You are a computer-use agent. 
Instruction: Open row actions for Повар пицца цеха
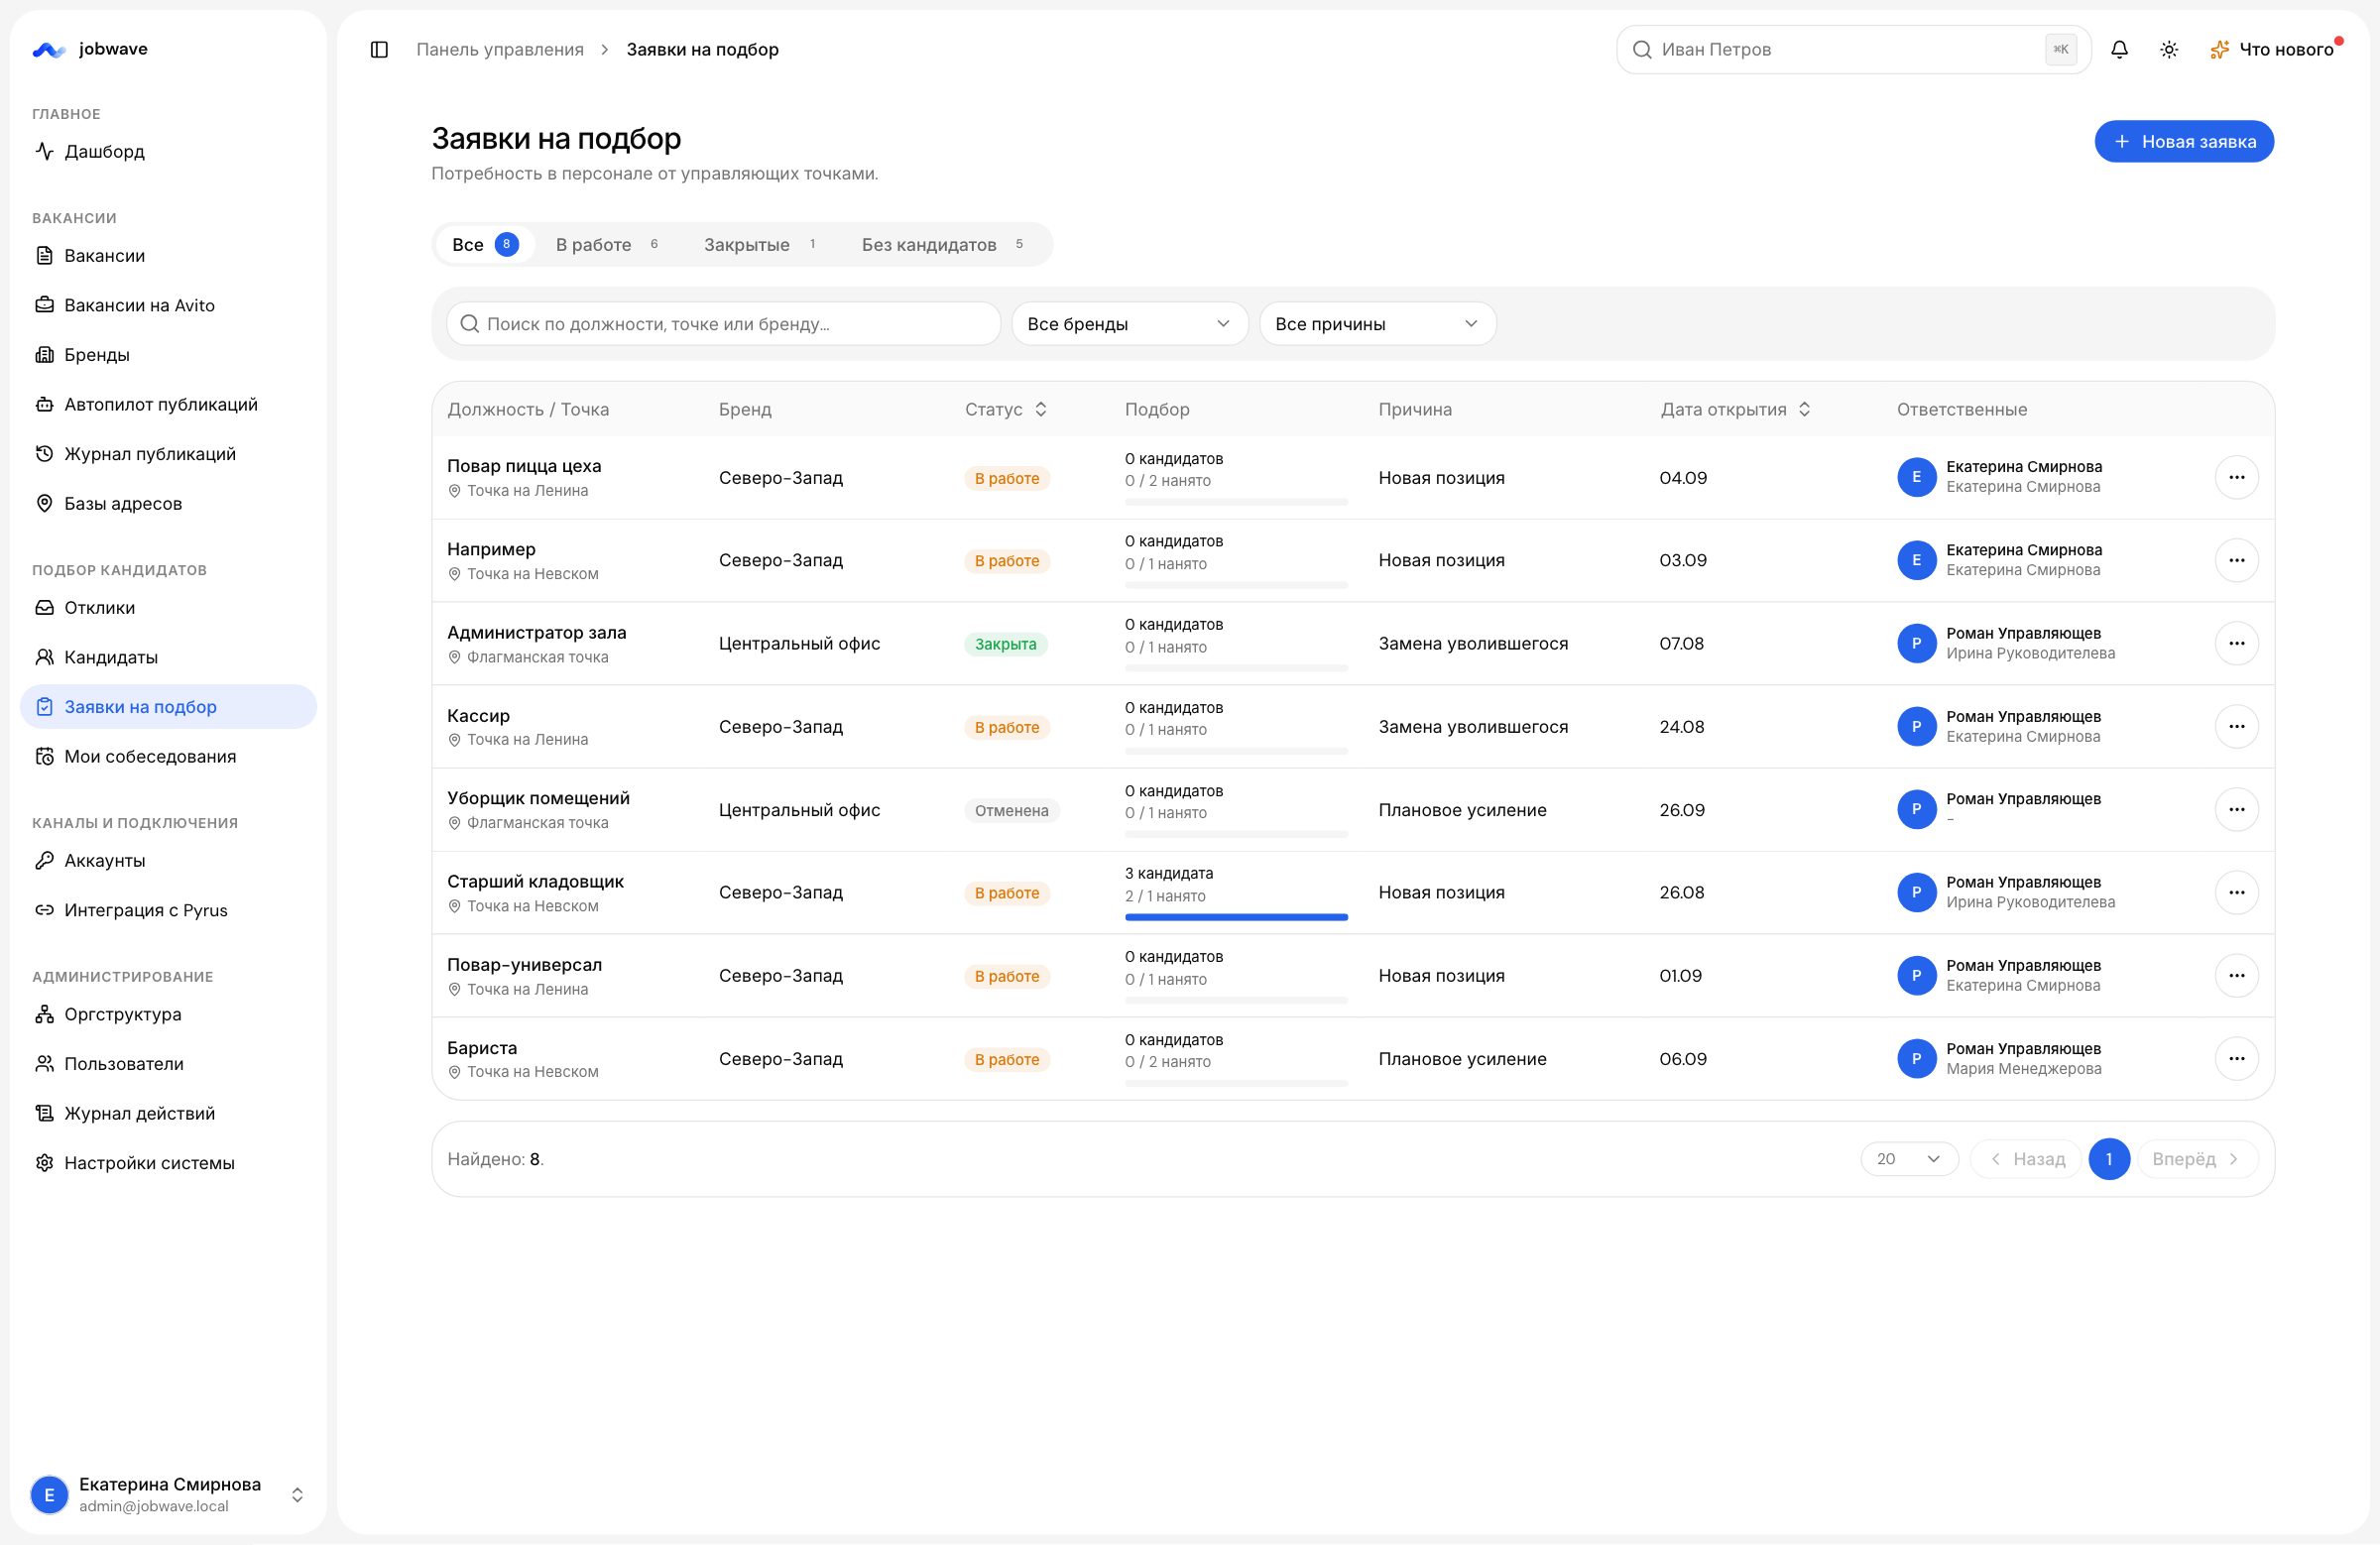(x=2236, y=477)
